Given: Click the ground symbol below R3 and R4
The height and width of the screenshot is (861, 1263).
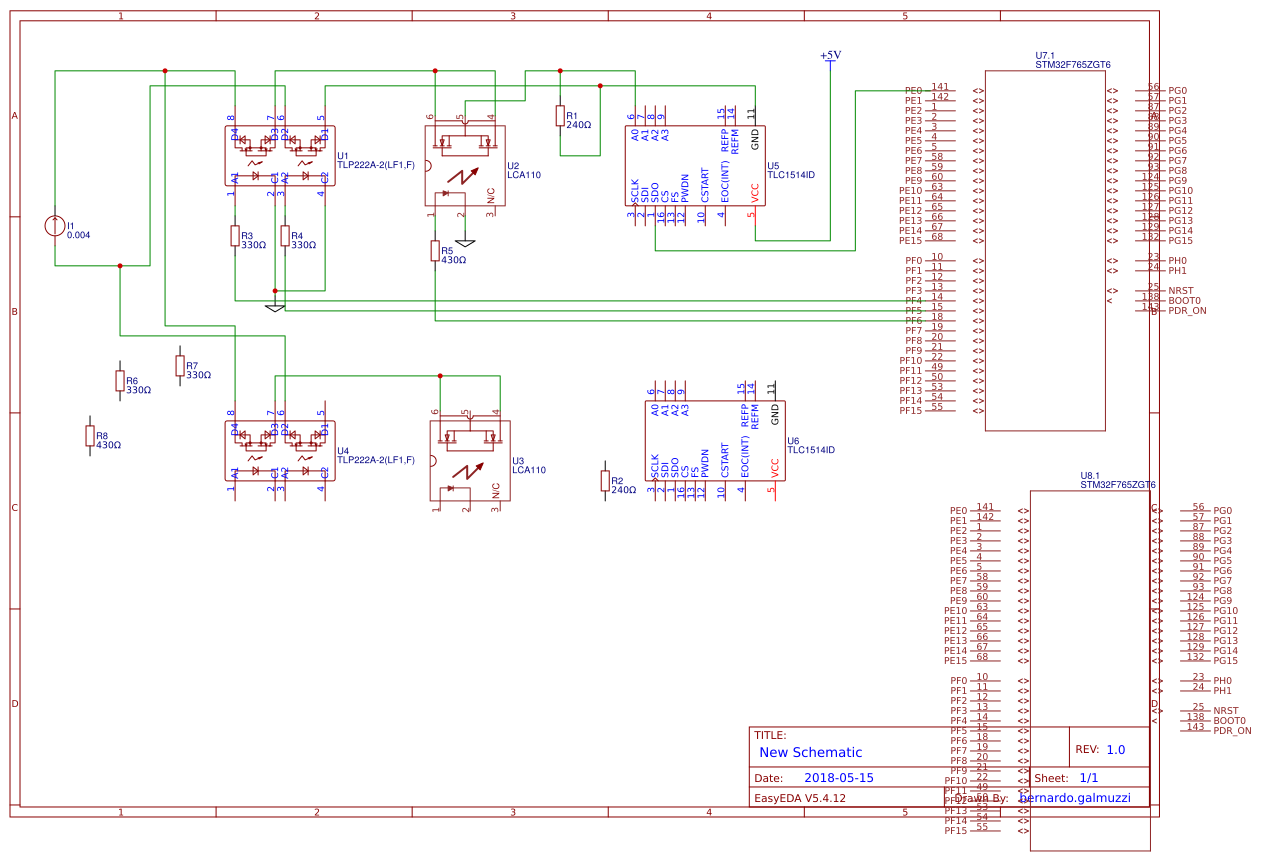Looking at the screenshot, I should pyautogui.click(x=275, y=306).
